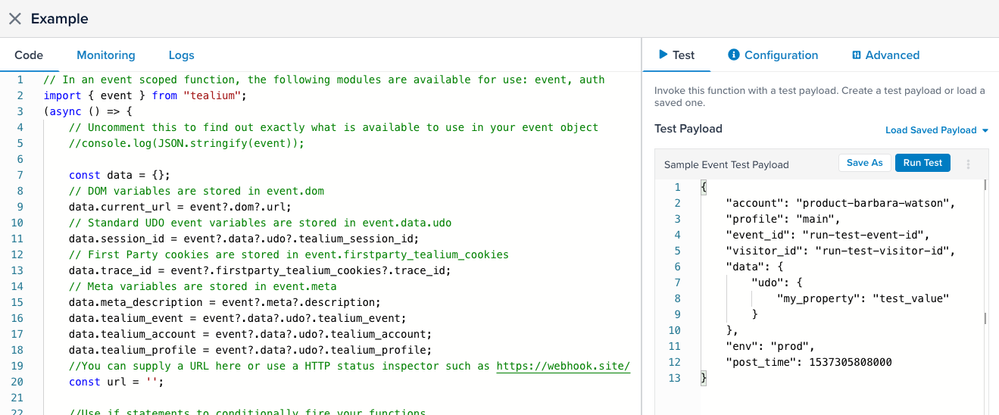
Task: Open the Monitoring tab
Action: tap(106, 55)
